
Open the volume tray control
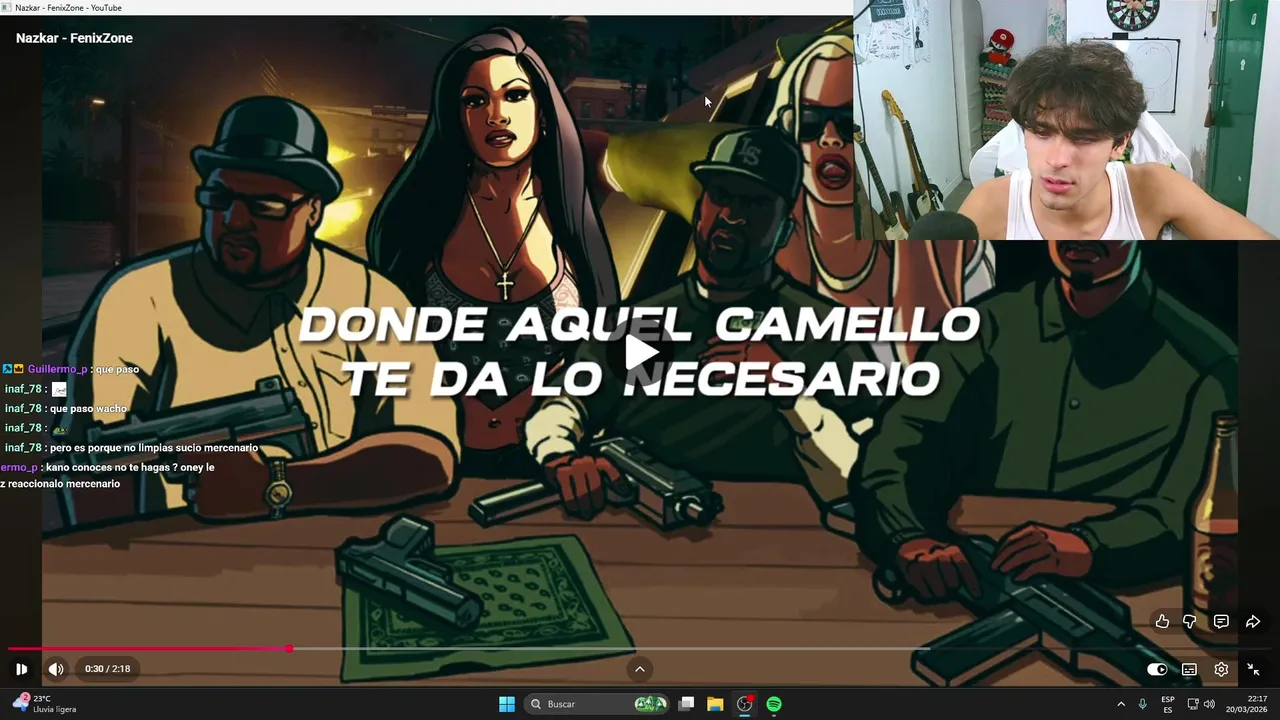point(1209,704)
